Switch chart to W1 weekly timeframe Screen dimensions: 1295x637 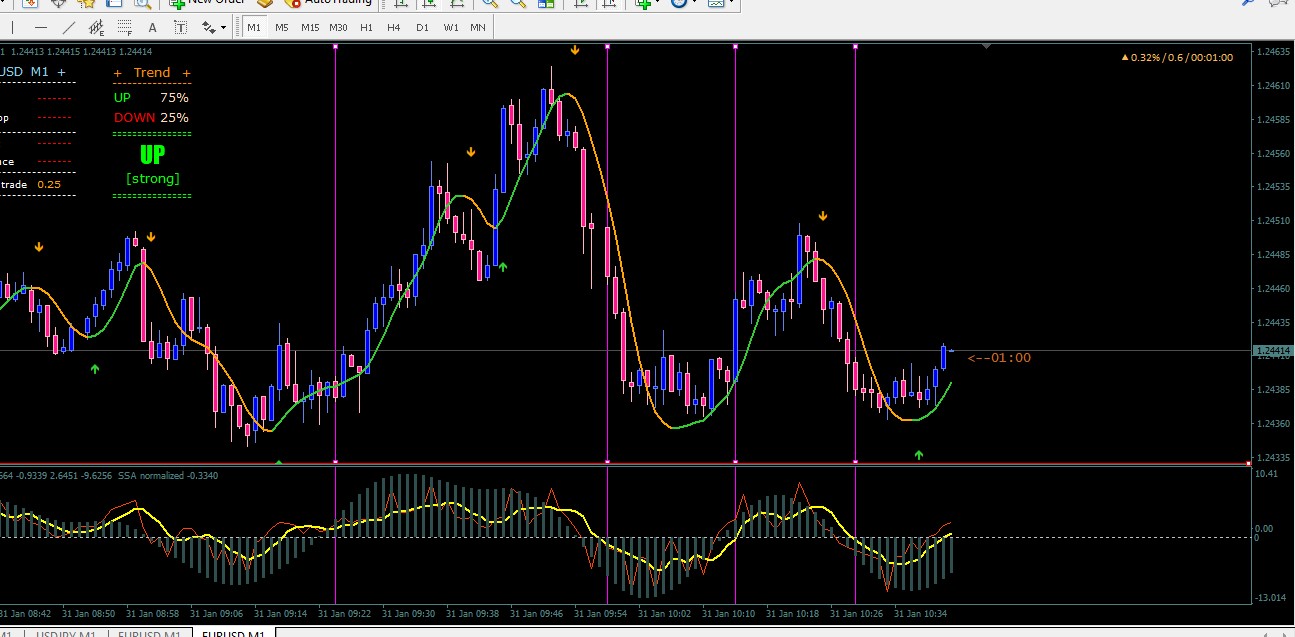click(x=450, y=27)
